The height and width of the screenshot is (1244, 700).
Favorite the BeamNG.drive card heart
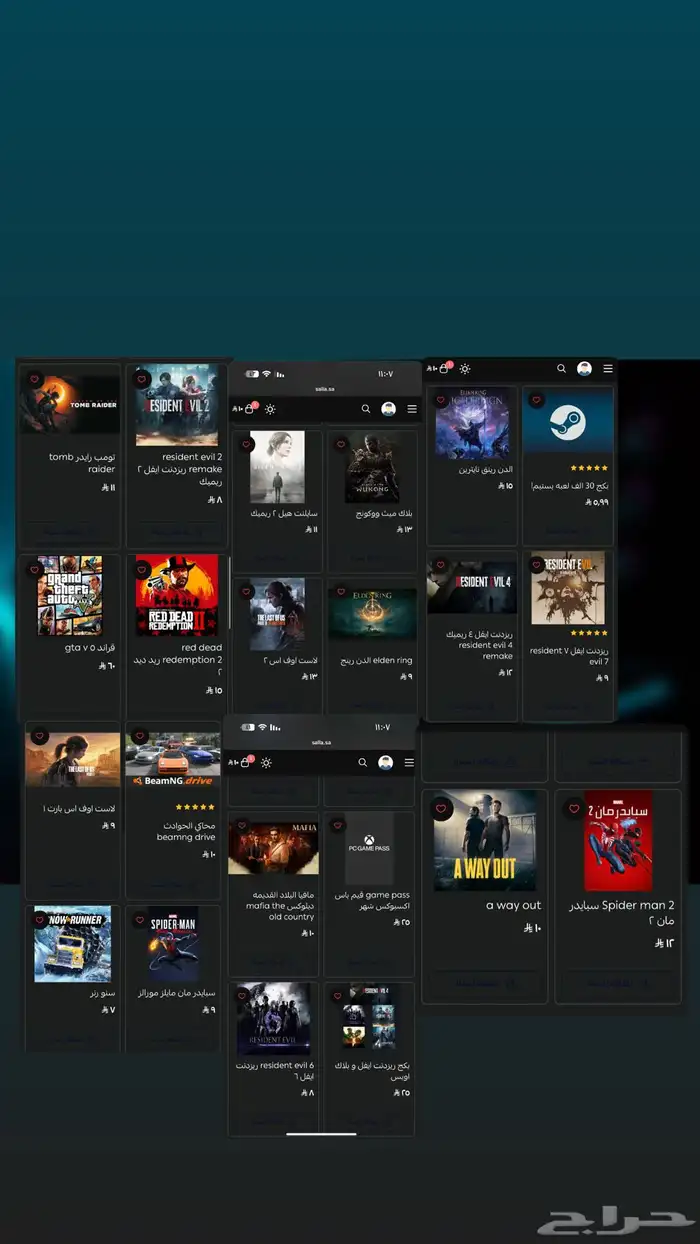[140, 737]
